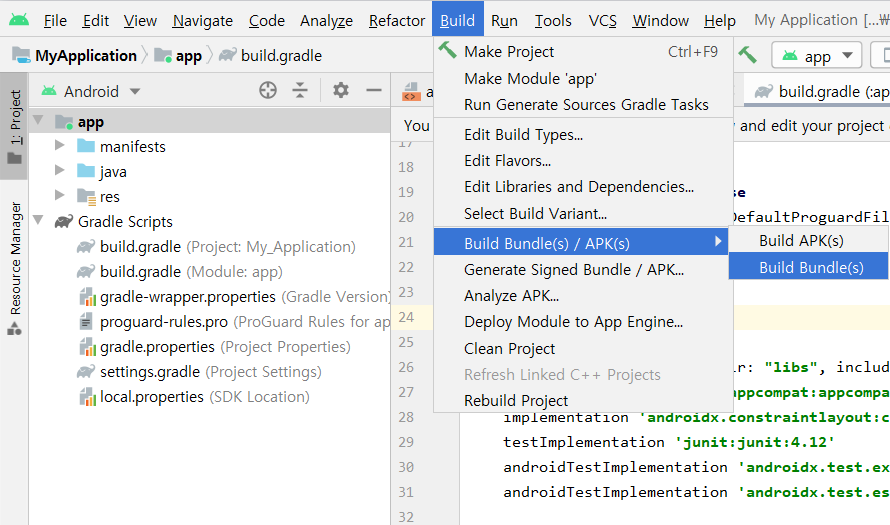Open the Refactor menu
This screenshot has width=890, height=525.
[397, 21]
